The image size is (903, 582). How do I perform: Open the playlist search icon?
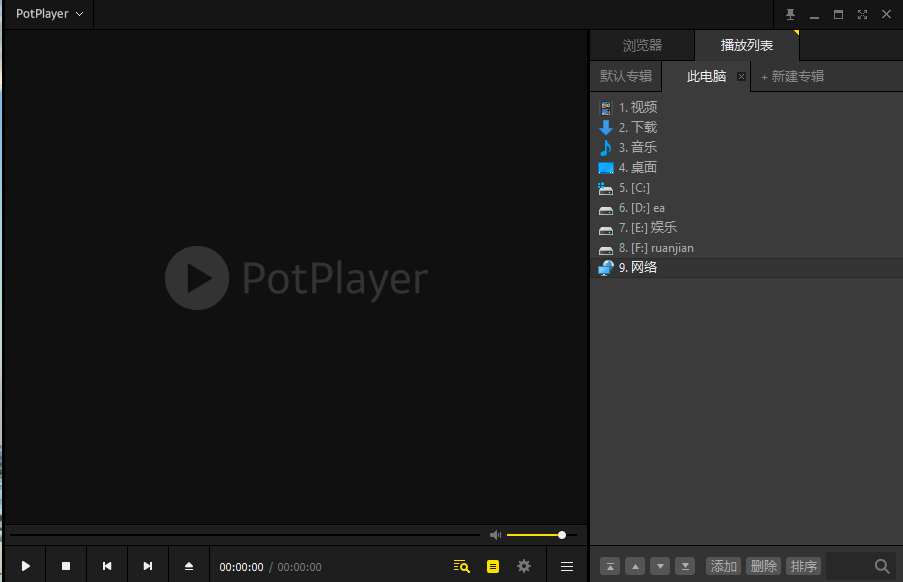point(461,566)
